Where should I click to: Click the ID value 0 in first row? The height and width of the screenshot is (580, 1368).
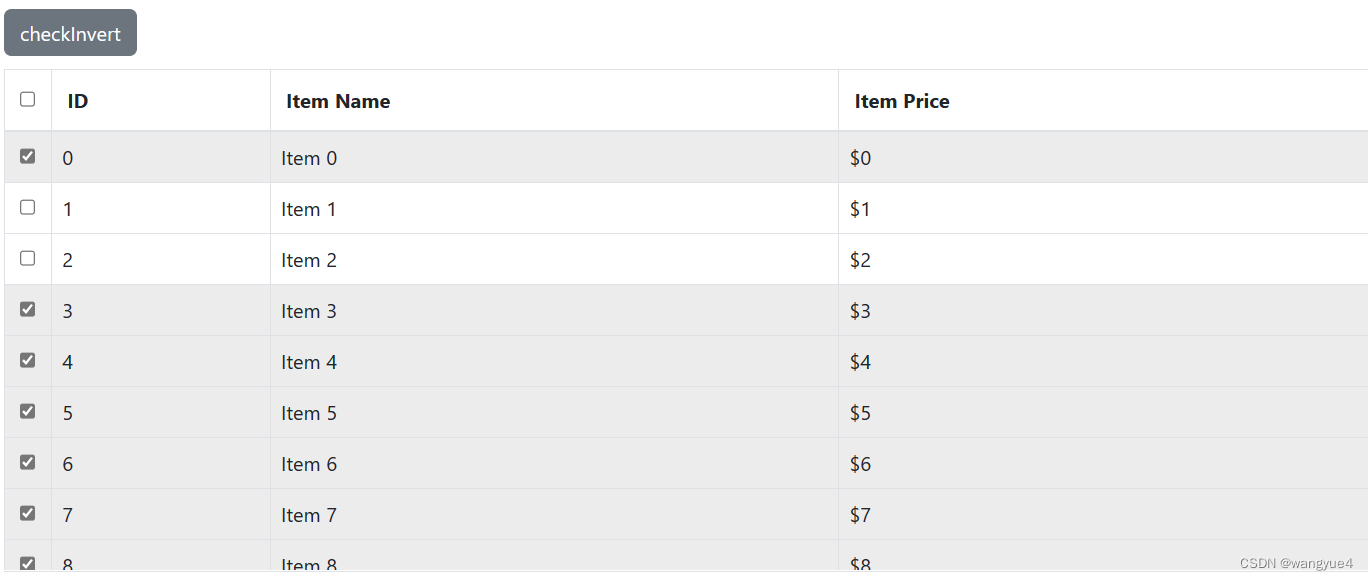coord(67,158)
